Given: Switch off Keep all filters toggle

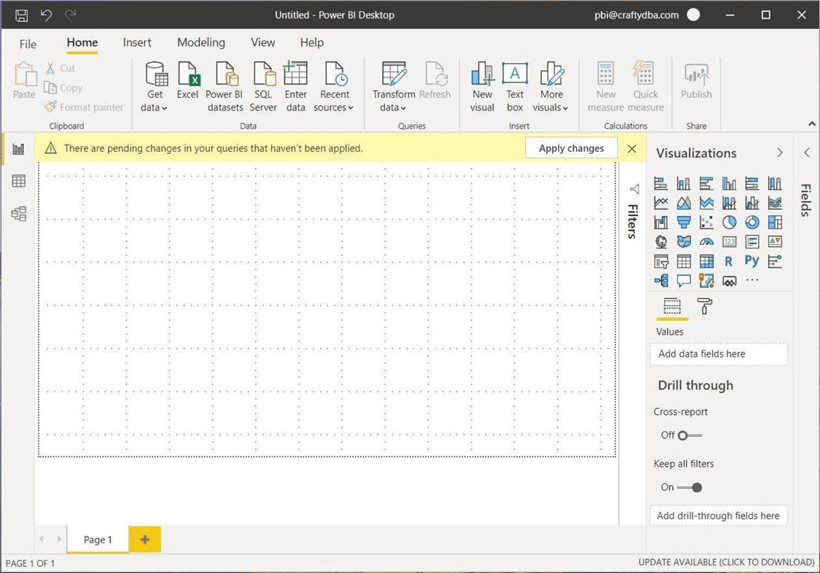Looking at the screenshot, I should coord(690,487).
